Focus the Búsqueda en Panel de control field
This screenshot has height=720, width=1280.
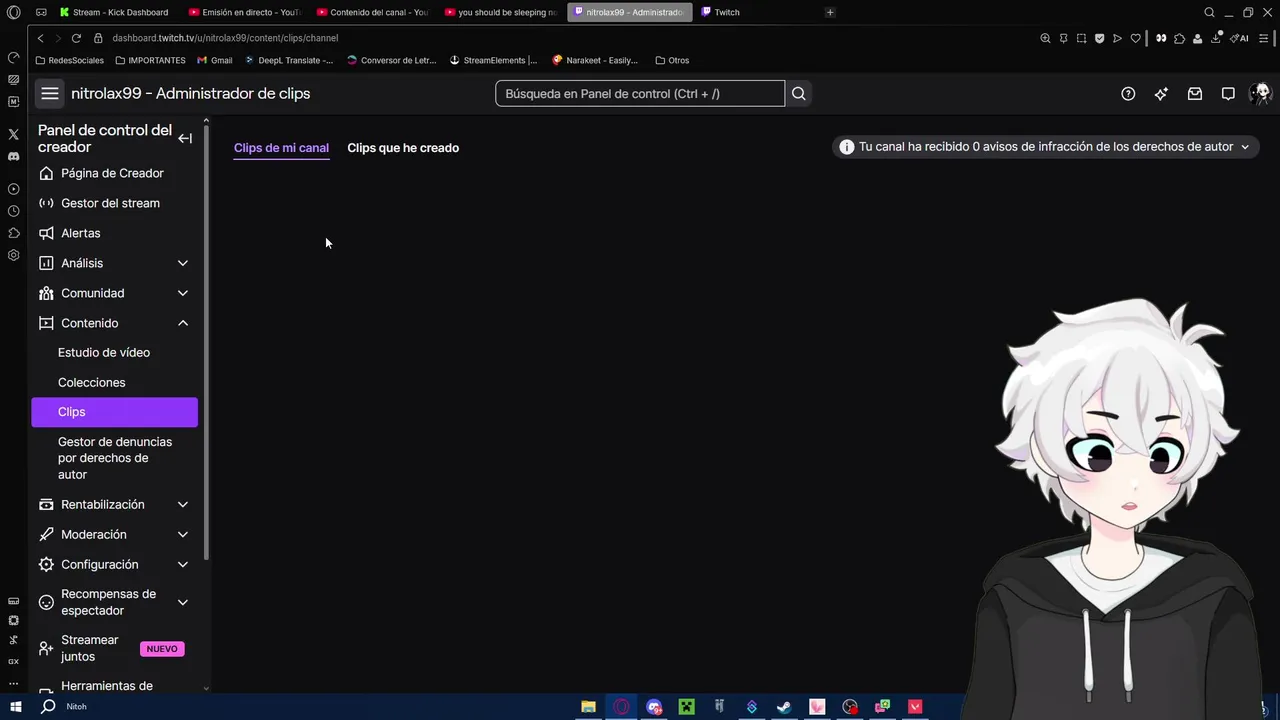[x=640, y=94]
